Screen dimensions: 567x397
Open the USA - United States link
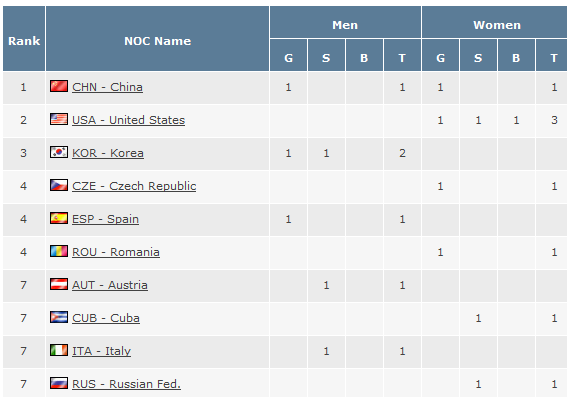tap(128, 120)
